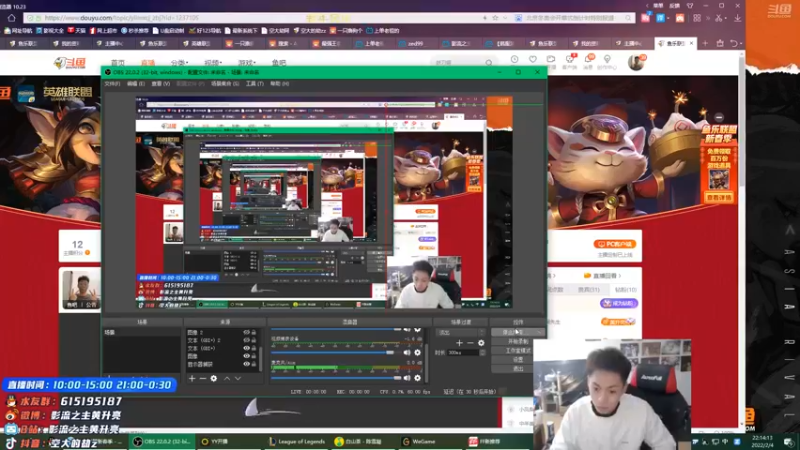This screenshot has width=800, height=450.
Task: Lock the 图像 2 source
Action: tap(254, 333)
